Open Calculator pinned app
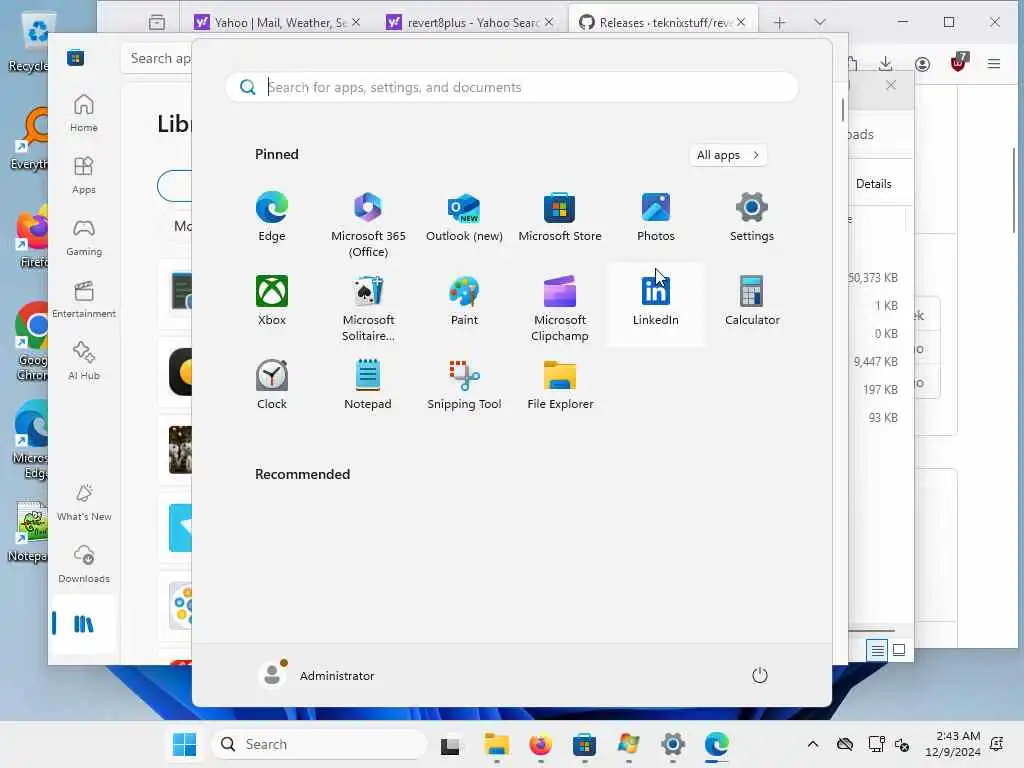 click(x=752, y=301)
